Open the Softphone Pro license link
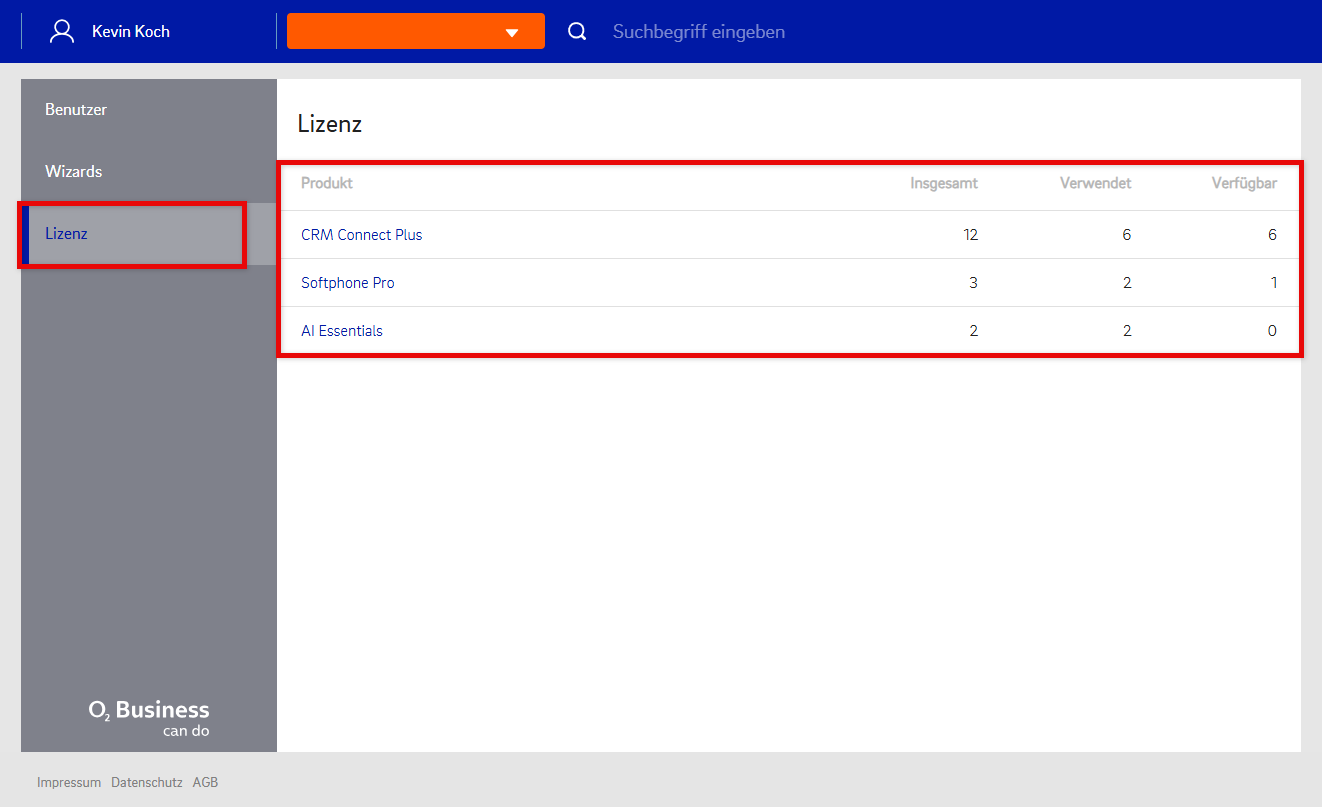 pyautogui.click(x=348, y=283)
